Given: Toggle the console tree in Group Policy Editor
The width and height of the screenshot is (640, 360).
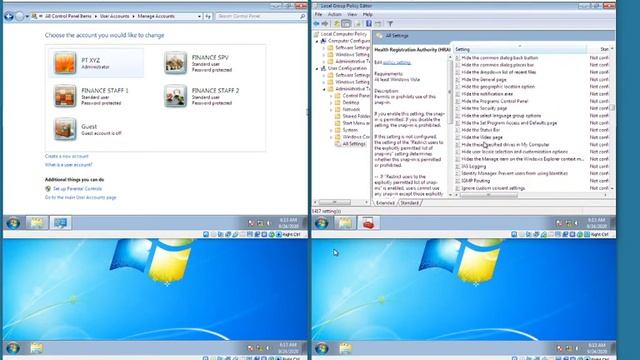Looking at the screenshot, I should (346, 24).
